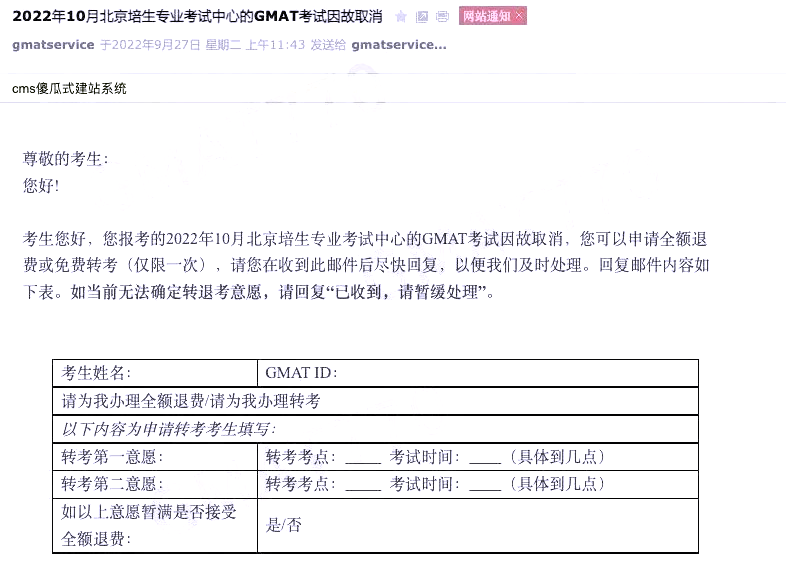Click the sent date 2022年9月27日 text
786x567 pixels.
pos(156,45)
